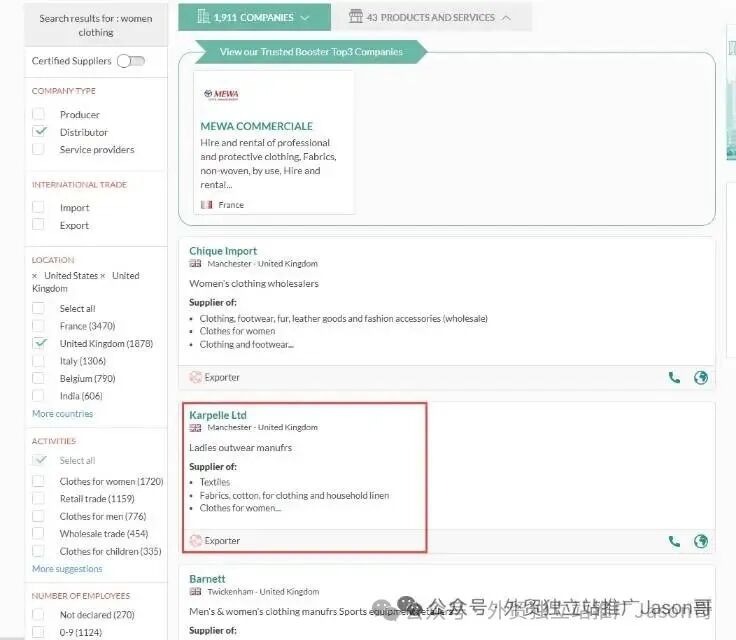Check Select all under Location

coord(38,308)
